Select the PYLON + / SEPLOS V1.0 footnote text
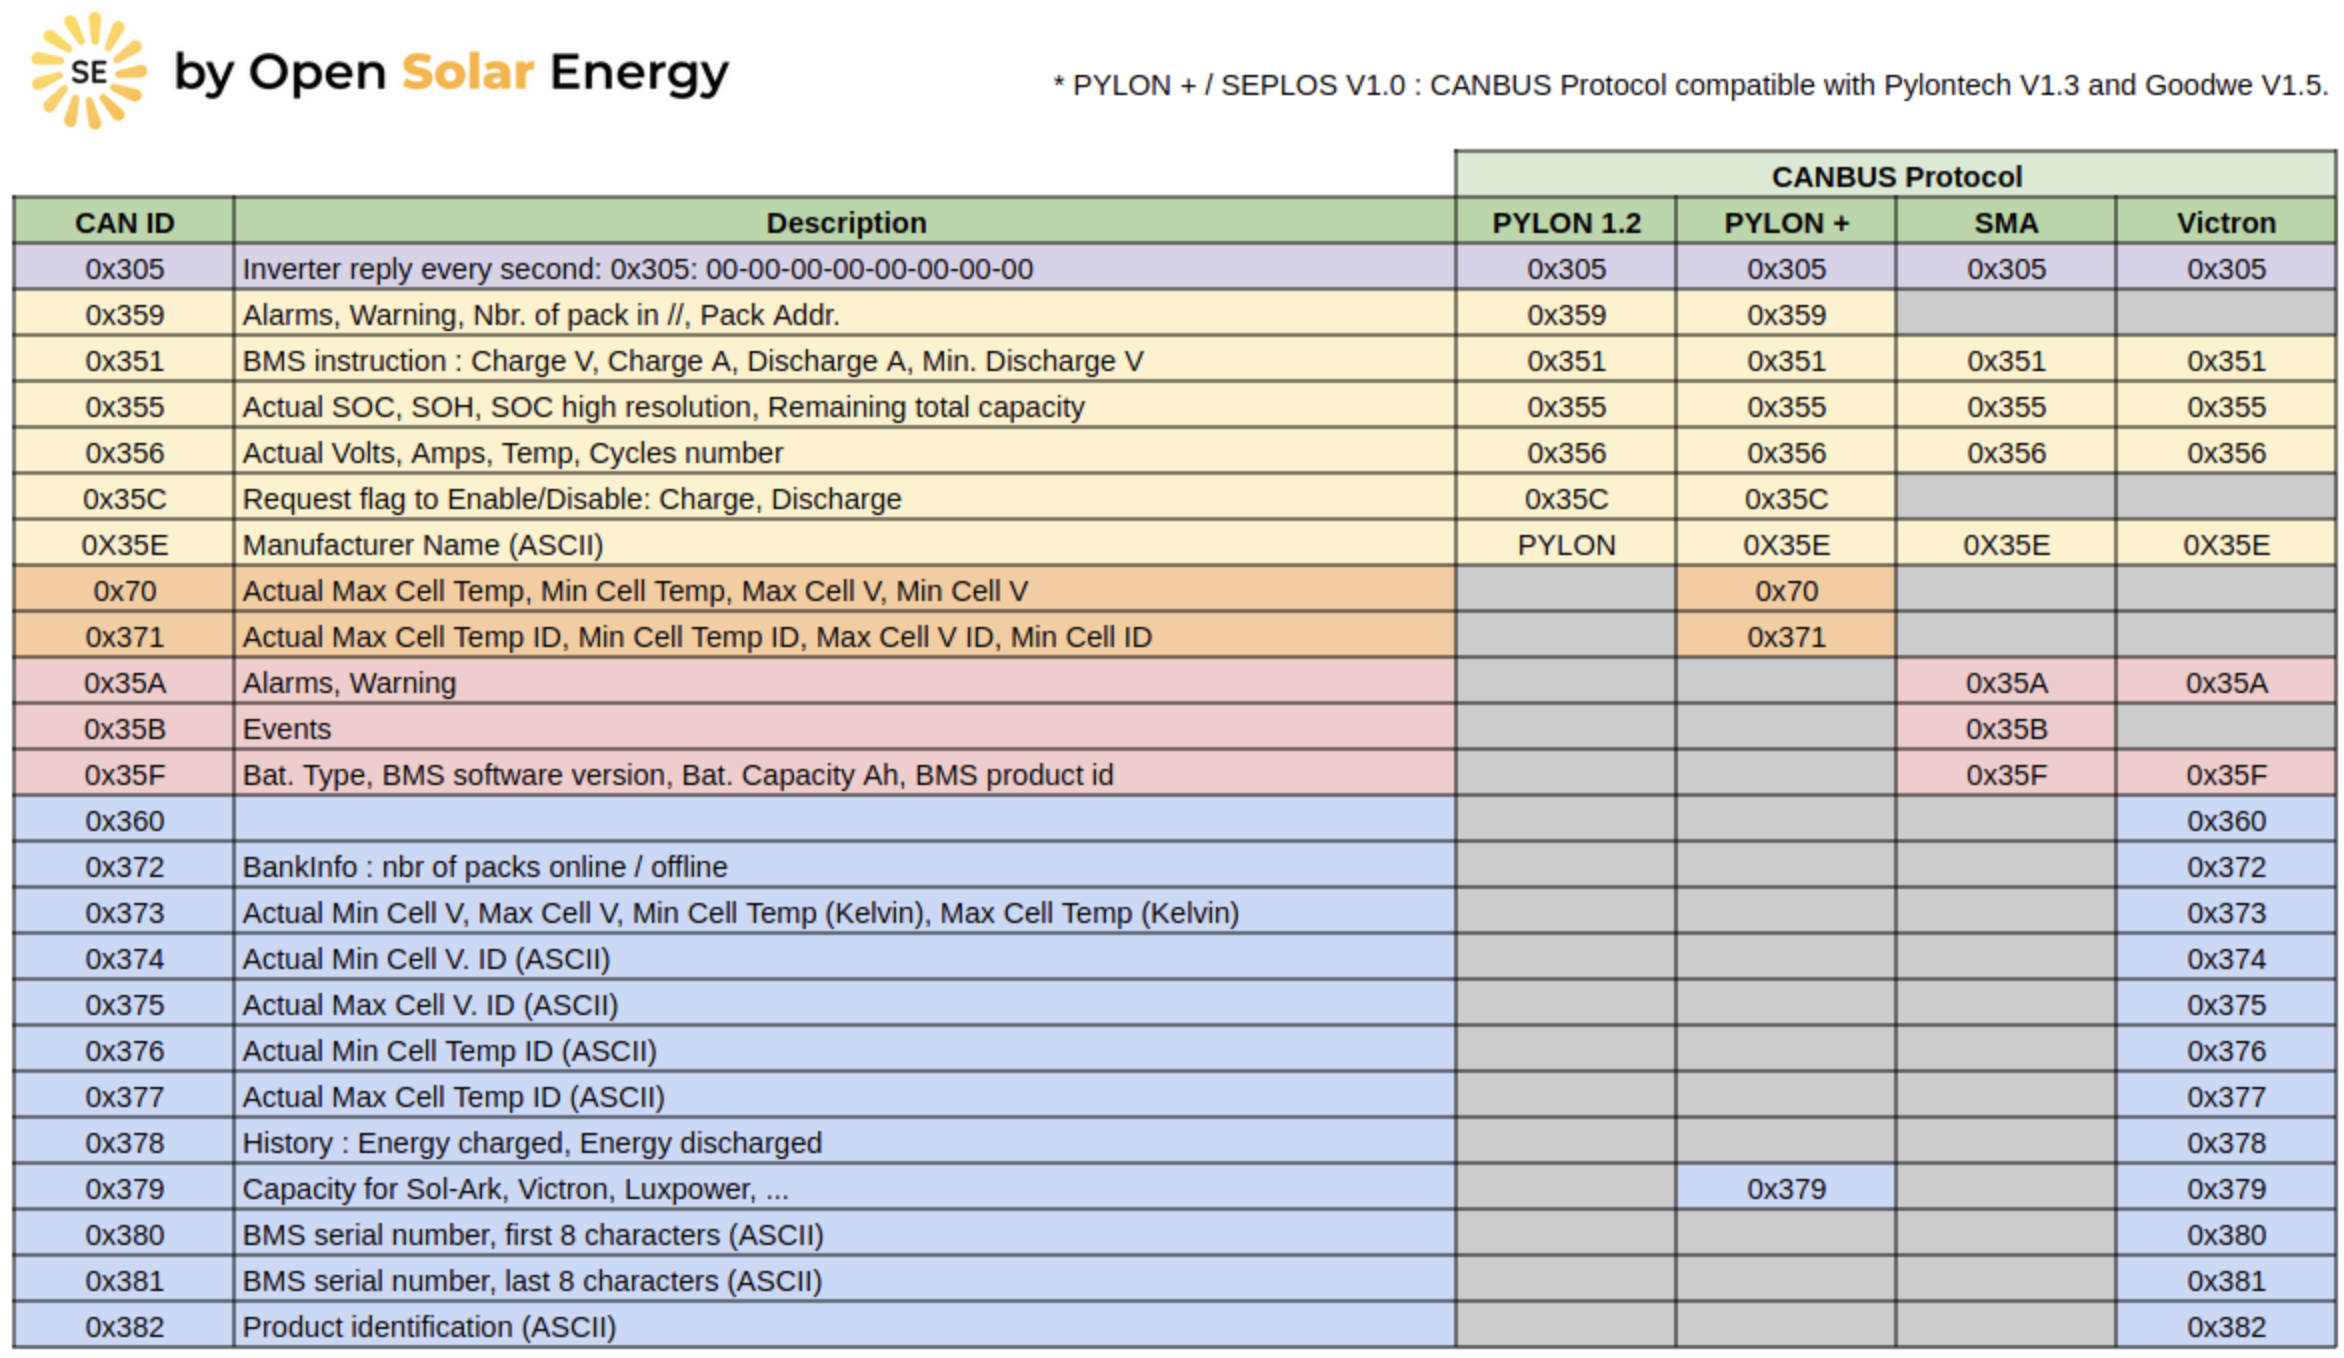 pyautogui.click(x=1690, y=86)
